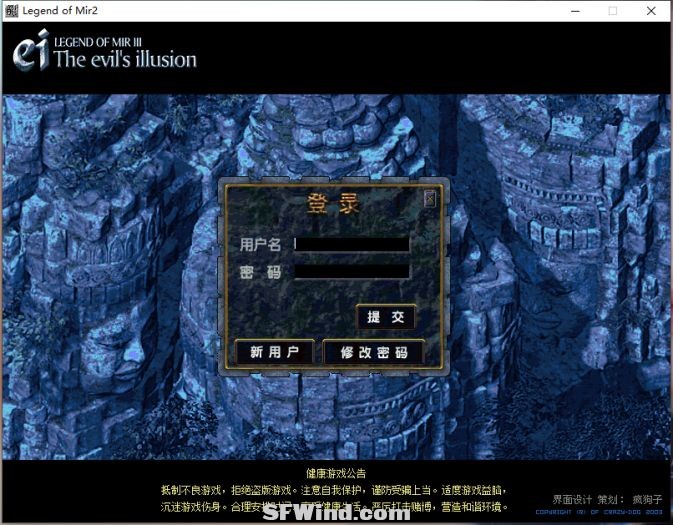
Task: Open new user registration via 新用户
Action: pos(275,352)
